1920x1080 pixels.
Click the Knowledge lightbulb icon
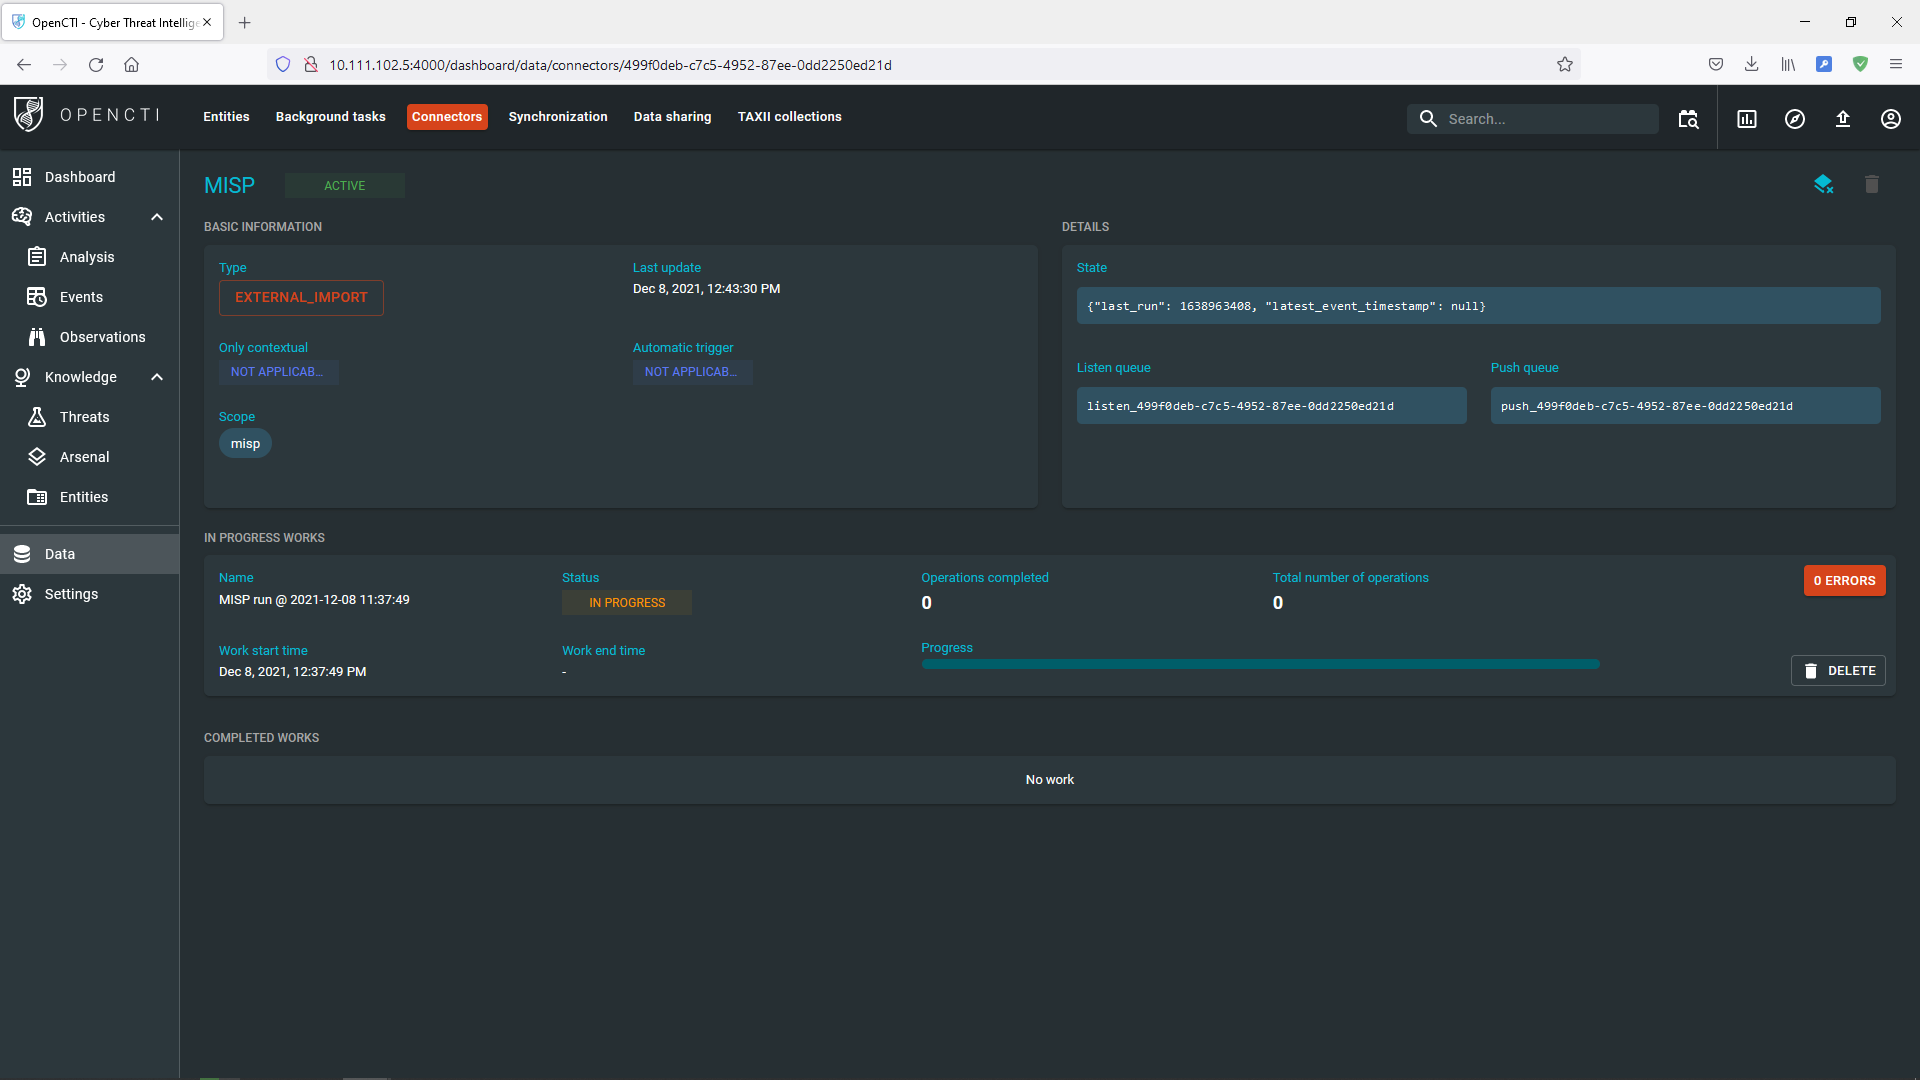click(22, 377)
